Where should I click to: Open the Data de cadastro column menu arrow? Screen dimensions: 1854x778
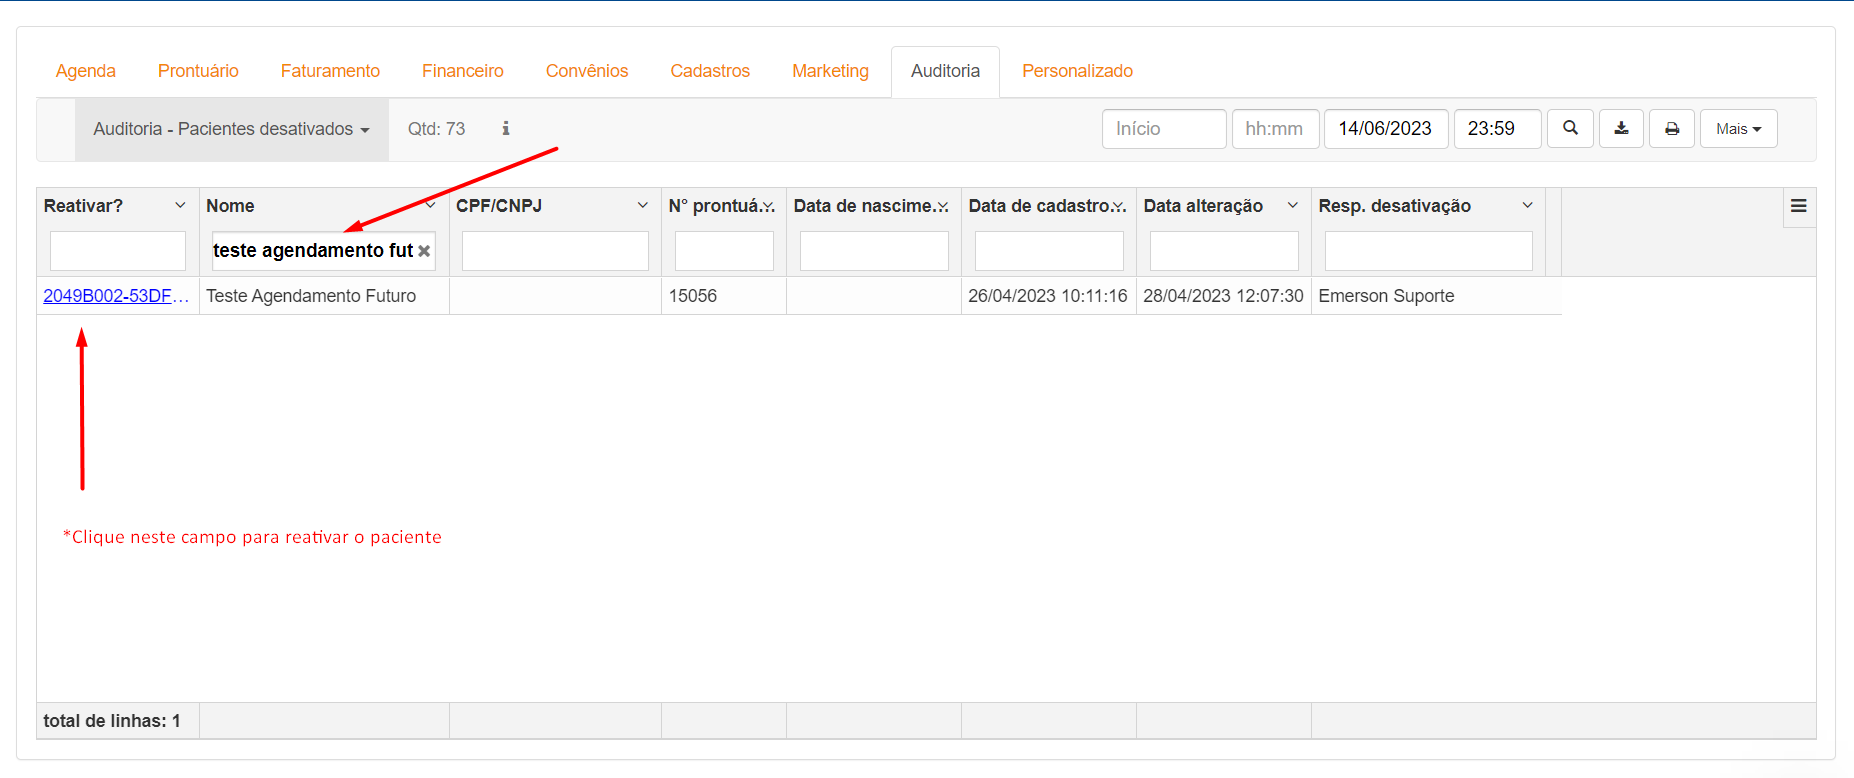(x=1118, y=206)
